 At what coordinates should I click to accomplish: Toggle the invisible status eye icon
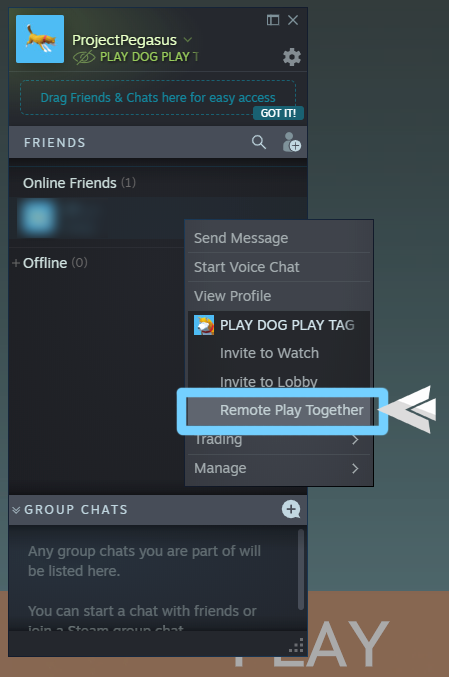point(84,57)
